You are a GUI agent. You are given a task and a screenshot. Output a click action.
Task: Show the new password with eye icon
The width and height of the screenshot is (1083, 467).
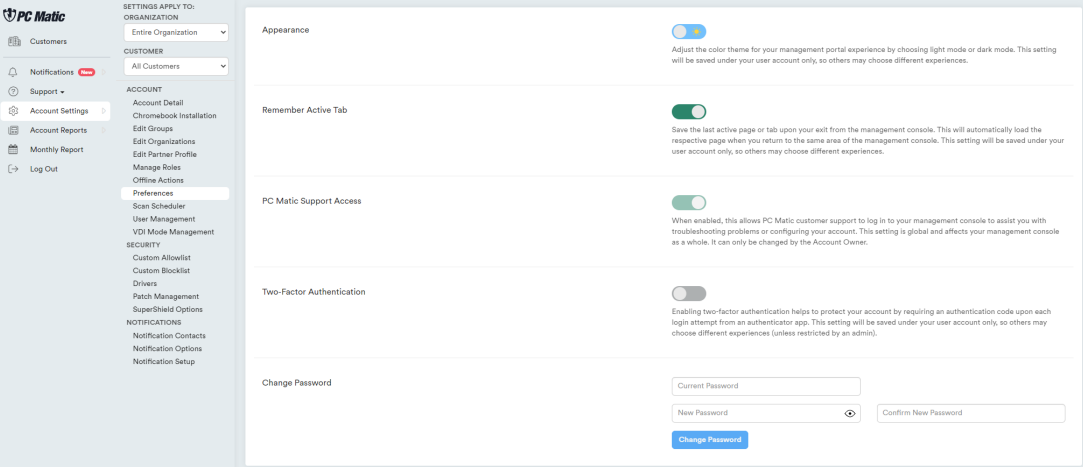coord(850,413)
